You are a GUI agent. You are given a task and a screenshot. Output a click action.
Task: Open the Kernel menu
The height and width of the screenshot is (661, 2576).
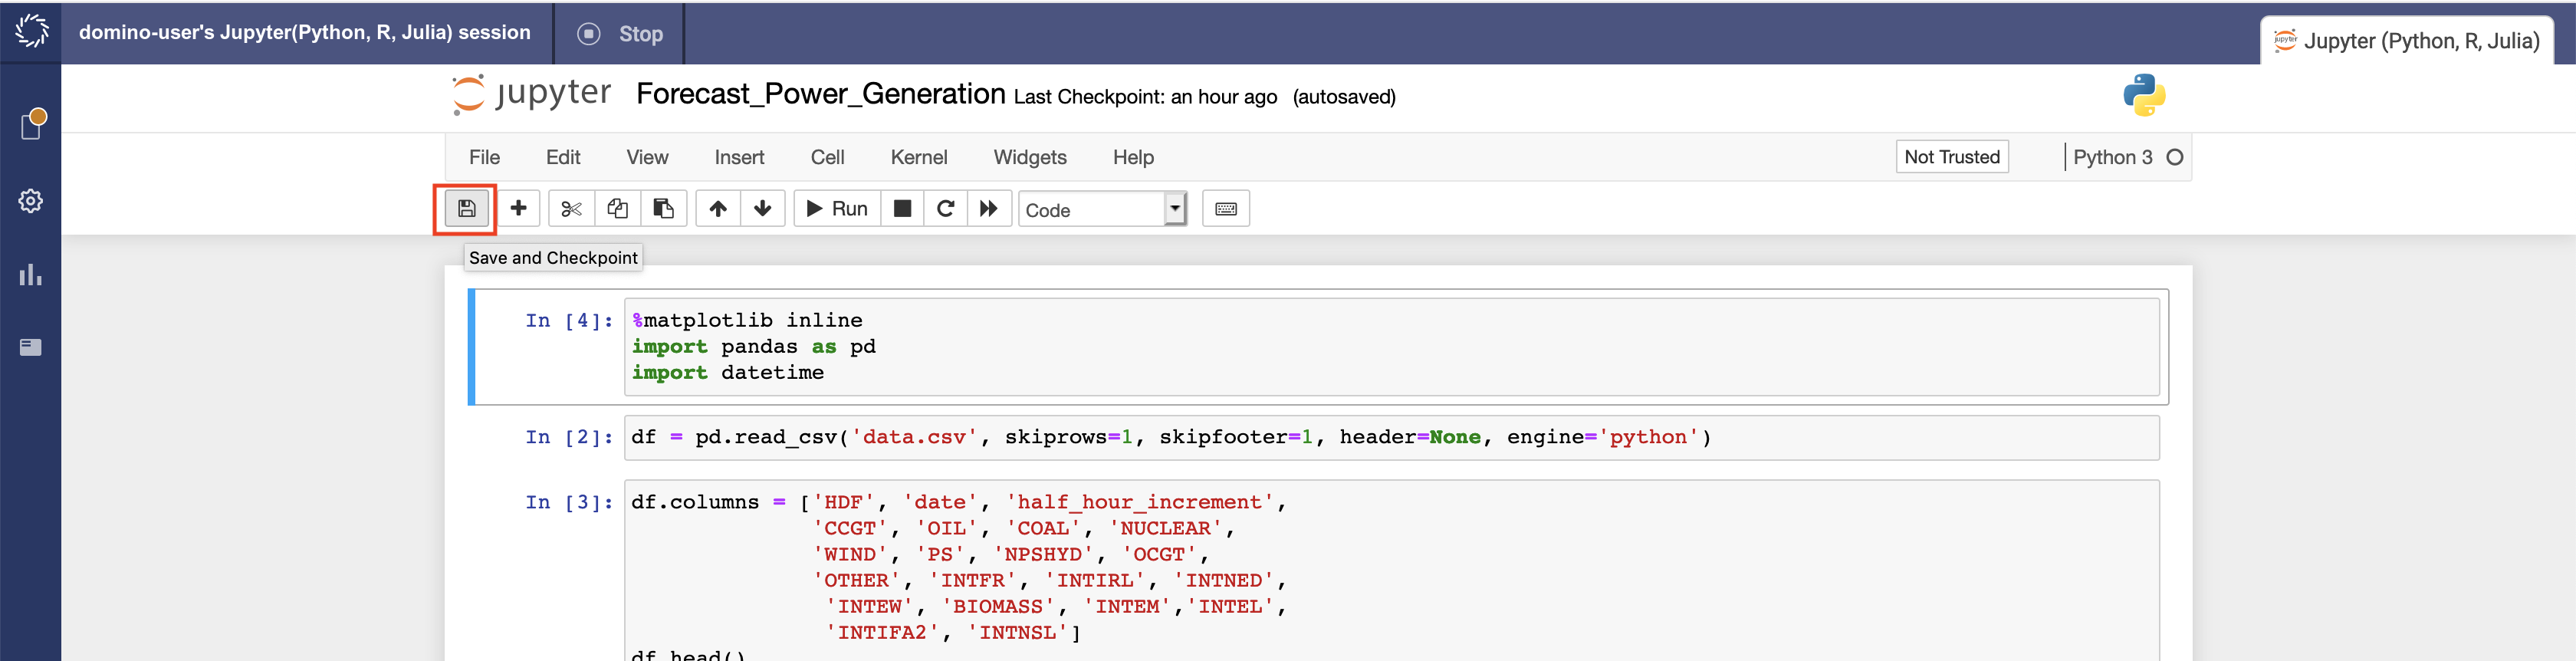pos(918,158)
